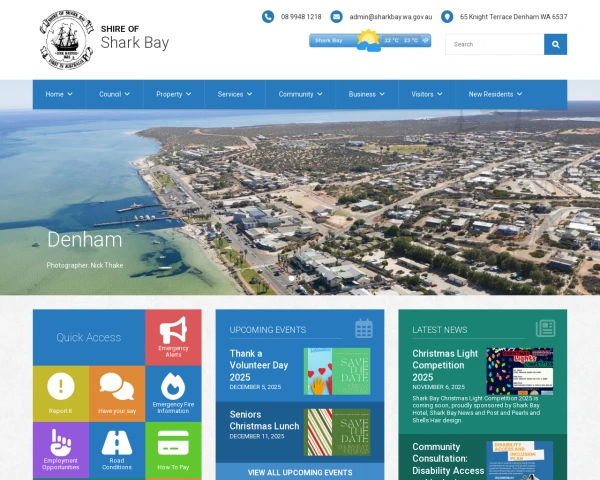Image resolution: width=600 pixels, height=480 pixels.
Task: Click the Denham banner caption
Action: coord(85,240)
